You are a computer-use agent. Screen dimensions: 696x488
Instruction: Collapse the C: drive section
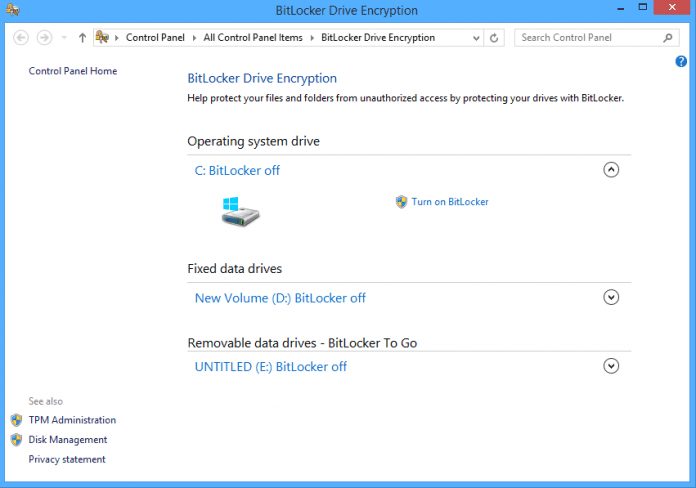pyautogui.click(x=611, y=170)
